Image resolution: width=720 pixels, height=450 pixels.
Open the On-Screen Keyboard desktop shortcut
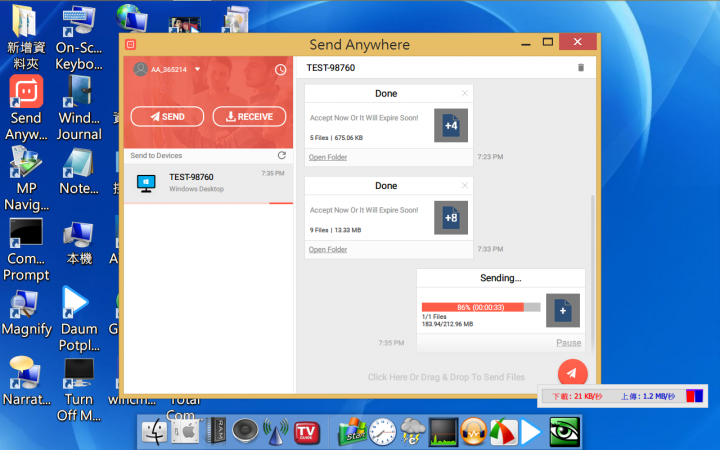pos(79,38)
